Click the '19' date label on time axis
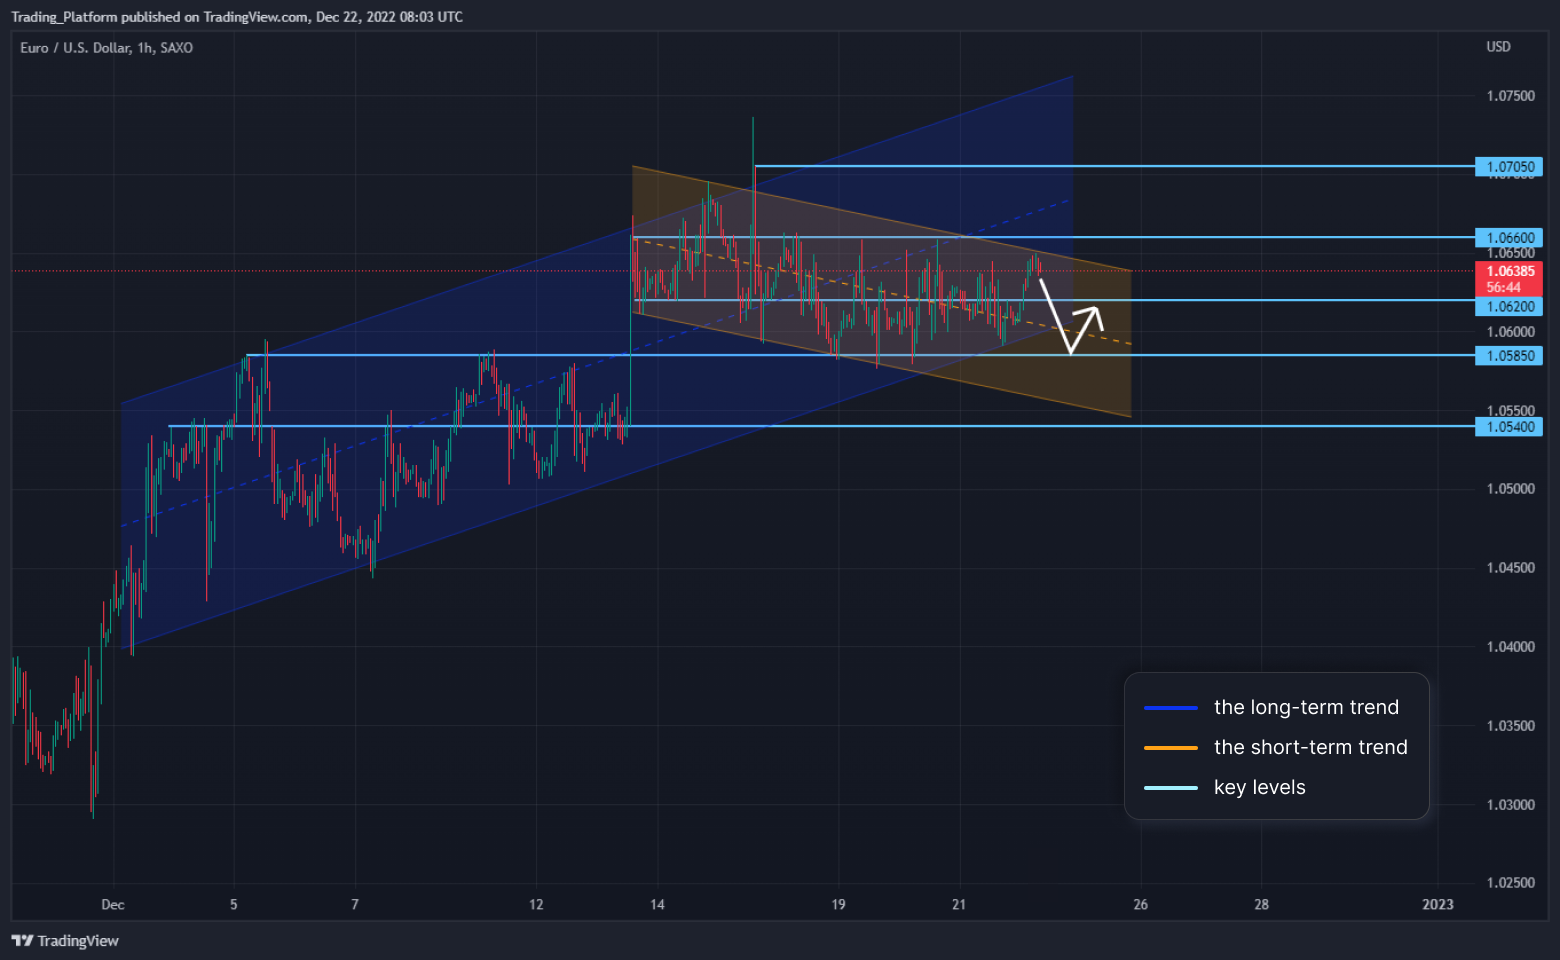This screenshot has width=1560, height=960. (x=838, y=905)
